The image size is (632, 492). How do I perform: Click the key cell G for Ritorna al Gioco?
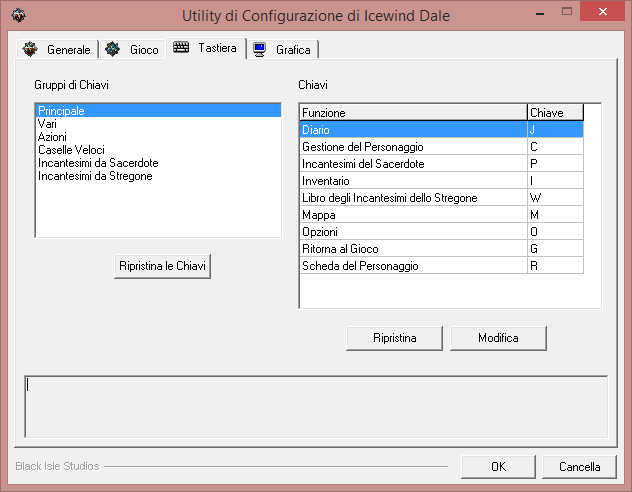(555, 249)
